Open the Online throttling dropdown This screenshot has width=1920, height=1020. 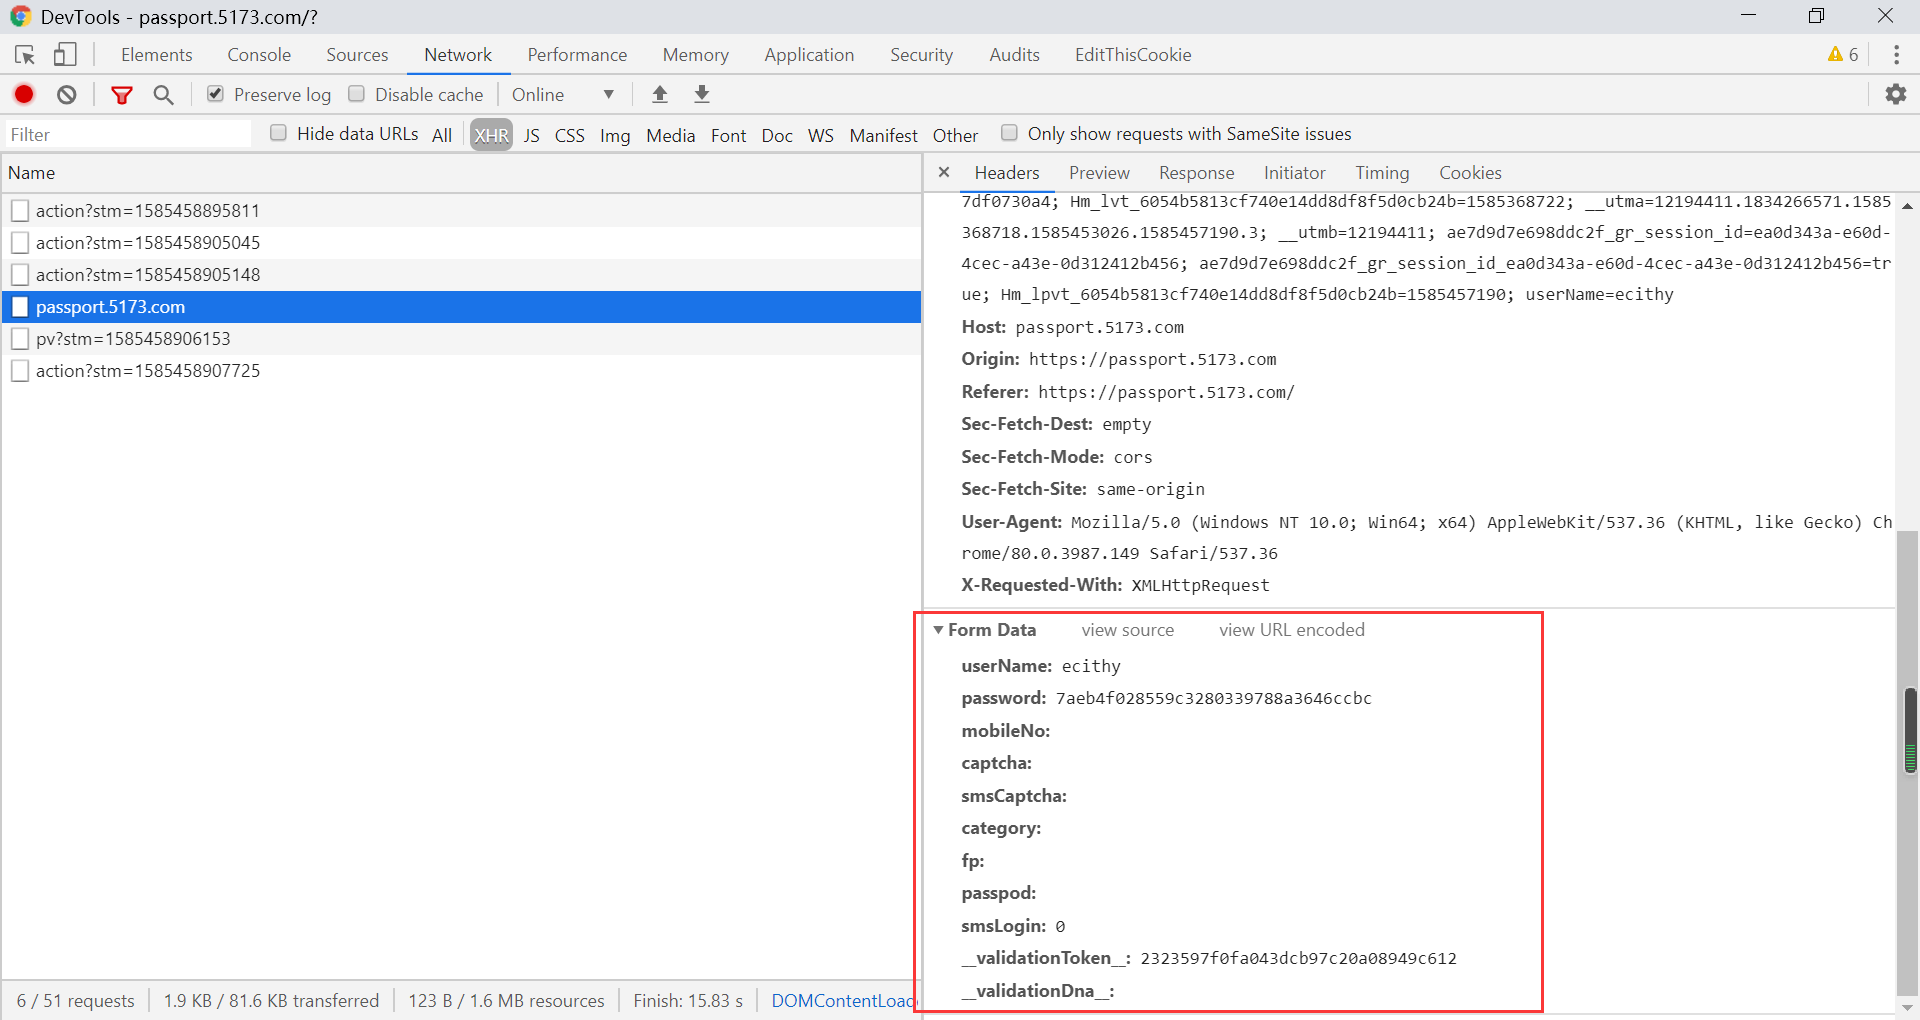(x=563, y=94)
